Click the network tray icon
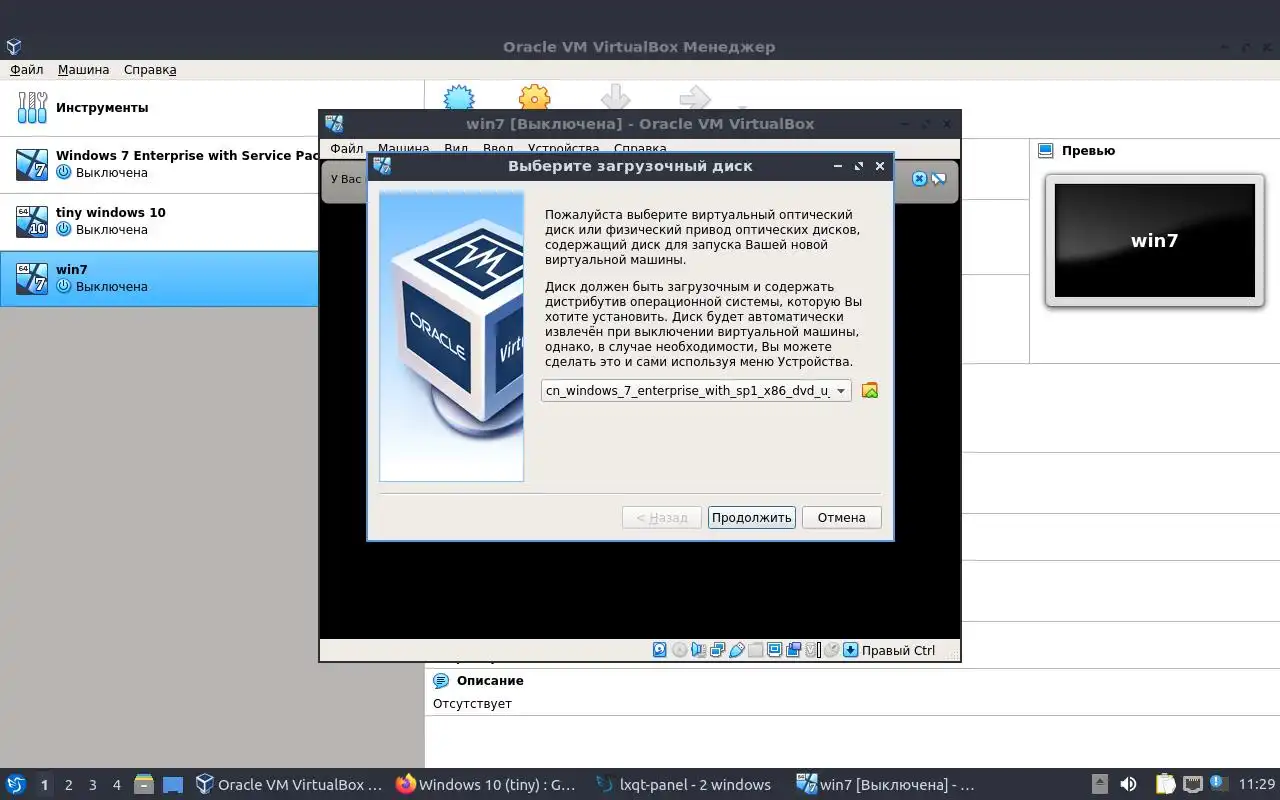The width and height of the screenshot is (1280, 800). [1193, 785]
